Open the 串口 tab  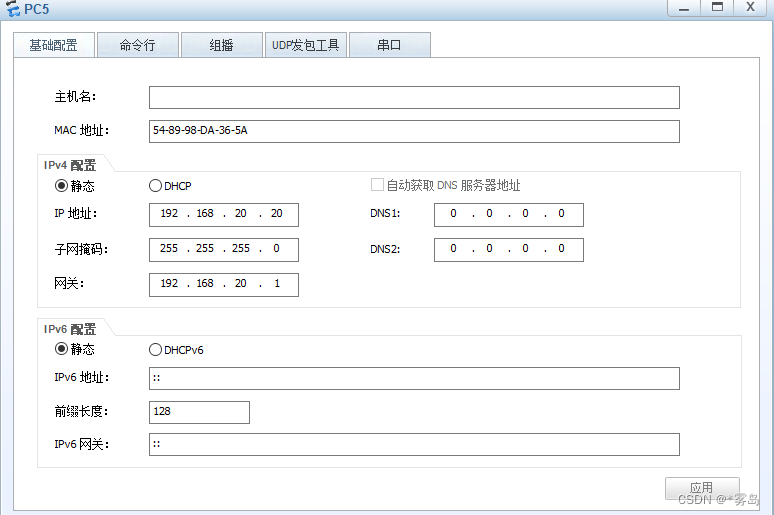[389, 45]
